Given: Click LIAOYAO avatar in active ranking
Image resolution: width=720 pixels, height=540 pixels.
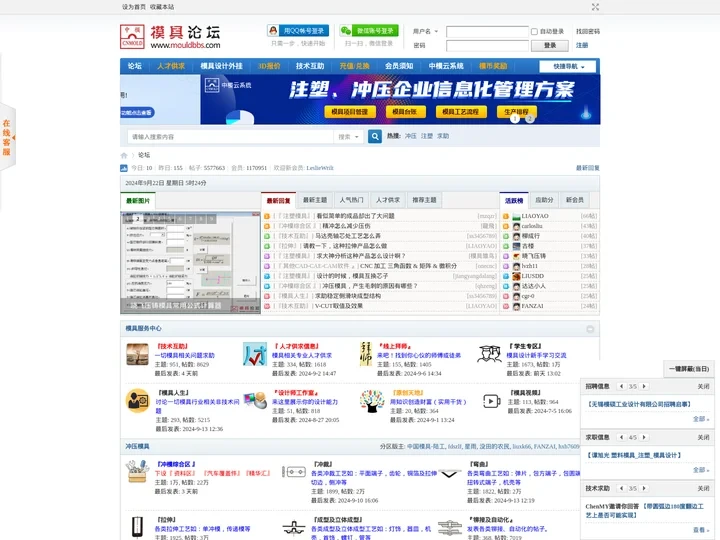Looking at the screenshot, I should [x=517, y=216].
